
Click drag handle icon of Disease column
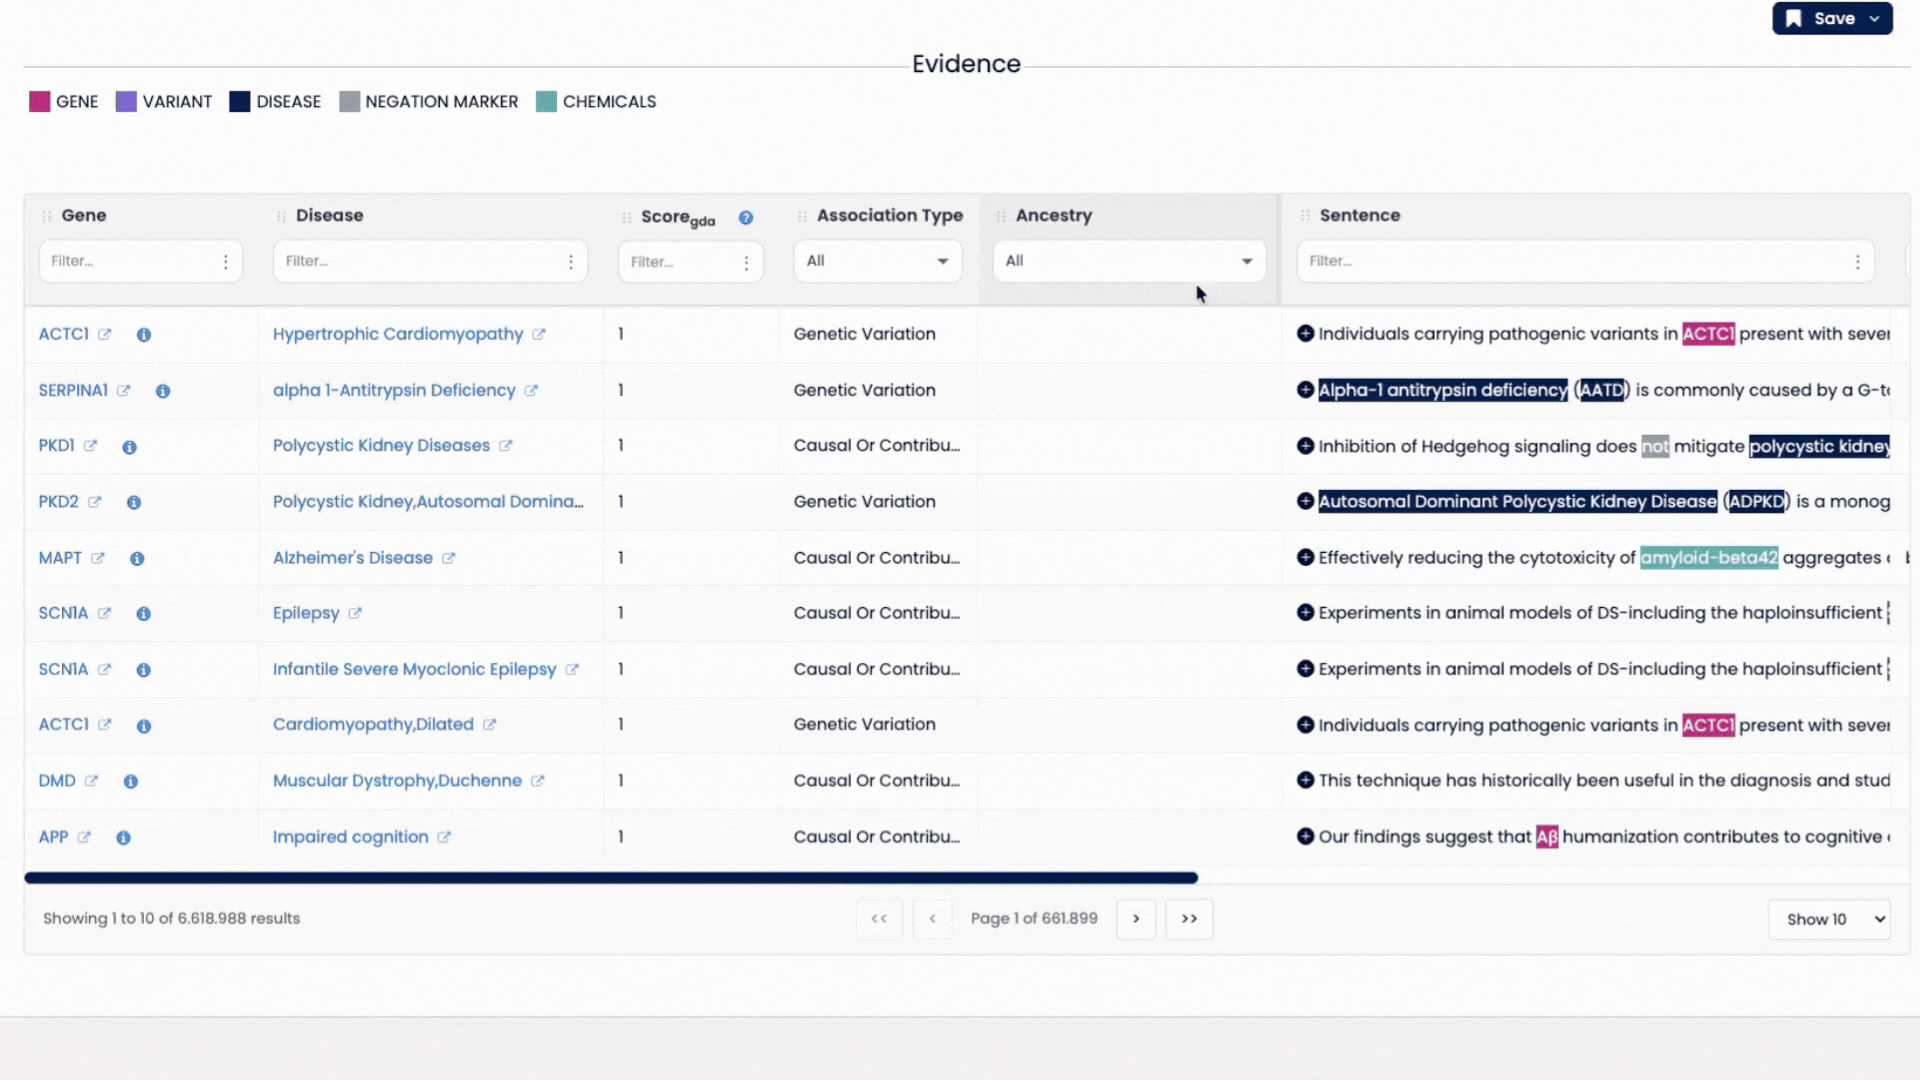281,216
